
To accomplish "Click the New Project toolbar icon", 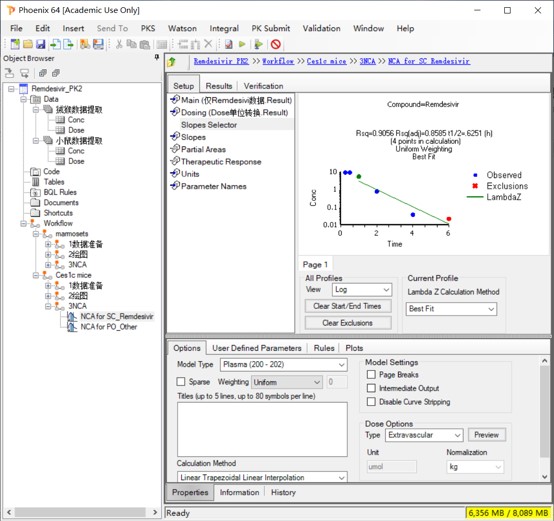I will point(15,44).
